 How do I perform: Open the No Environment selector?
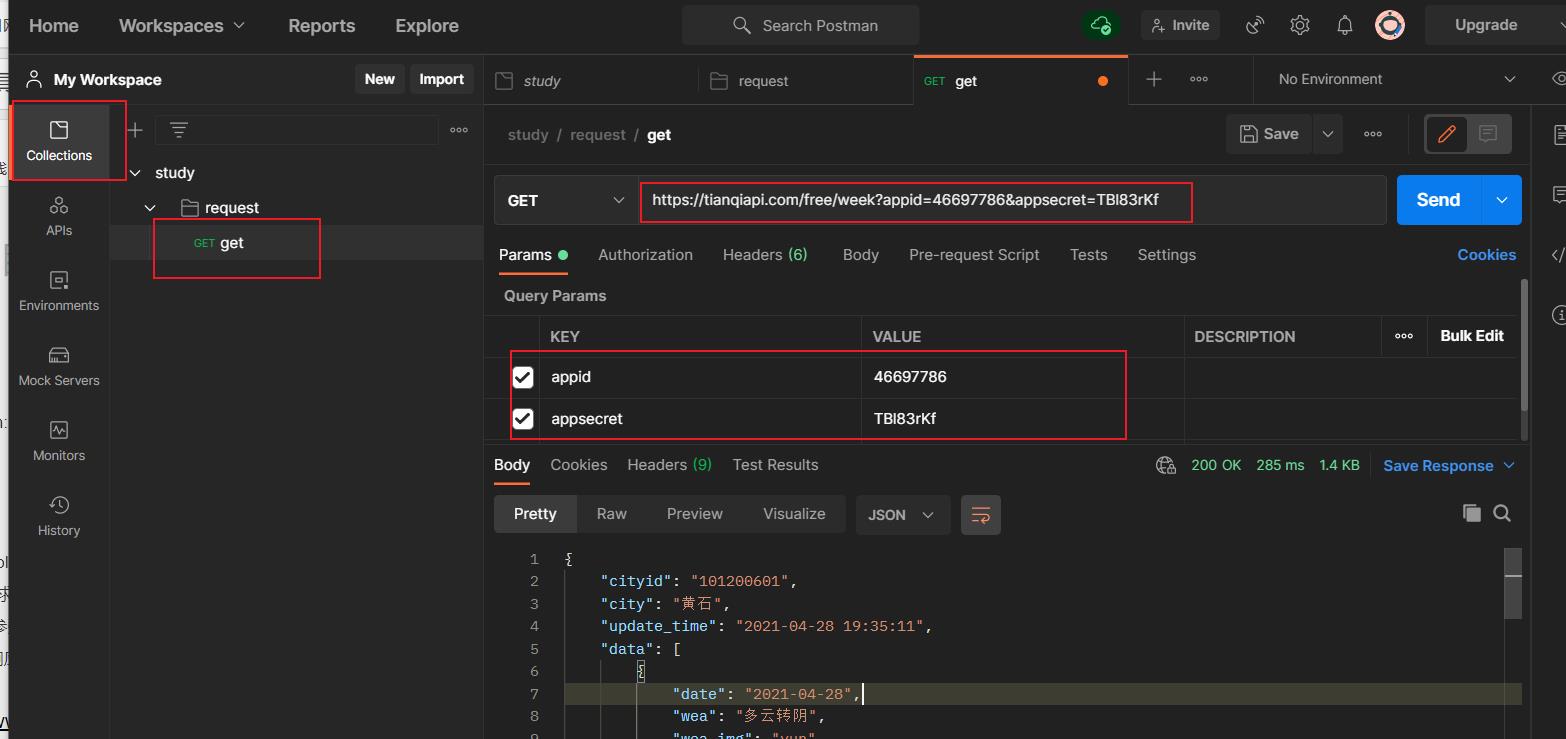[x=1396, y=79]
